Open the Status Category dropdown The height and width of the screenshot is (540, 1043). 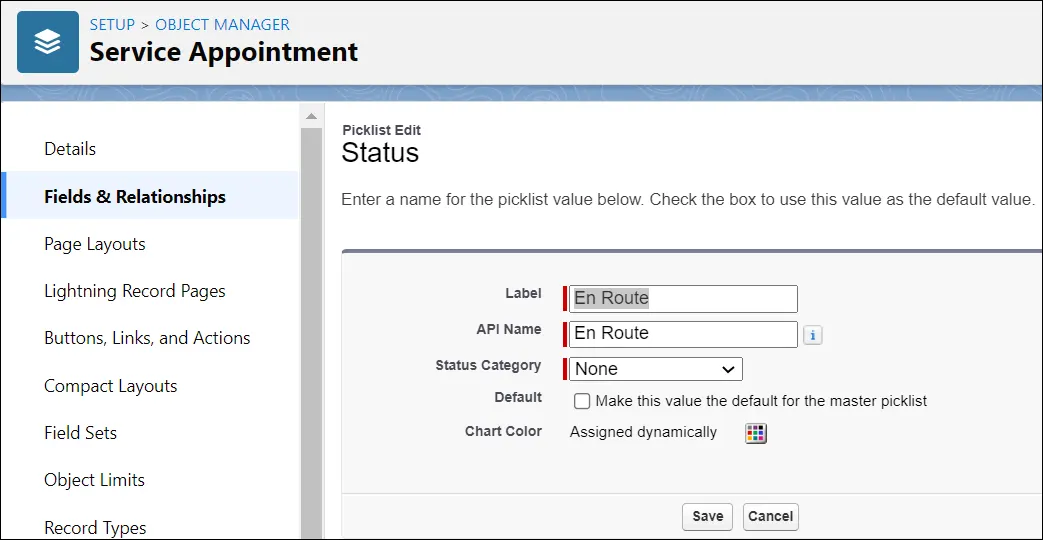pos(656,369)
